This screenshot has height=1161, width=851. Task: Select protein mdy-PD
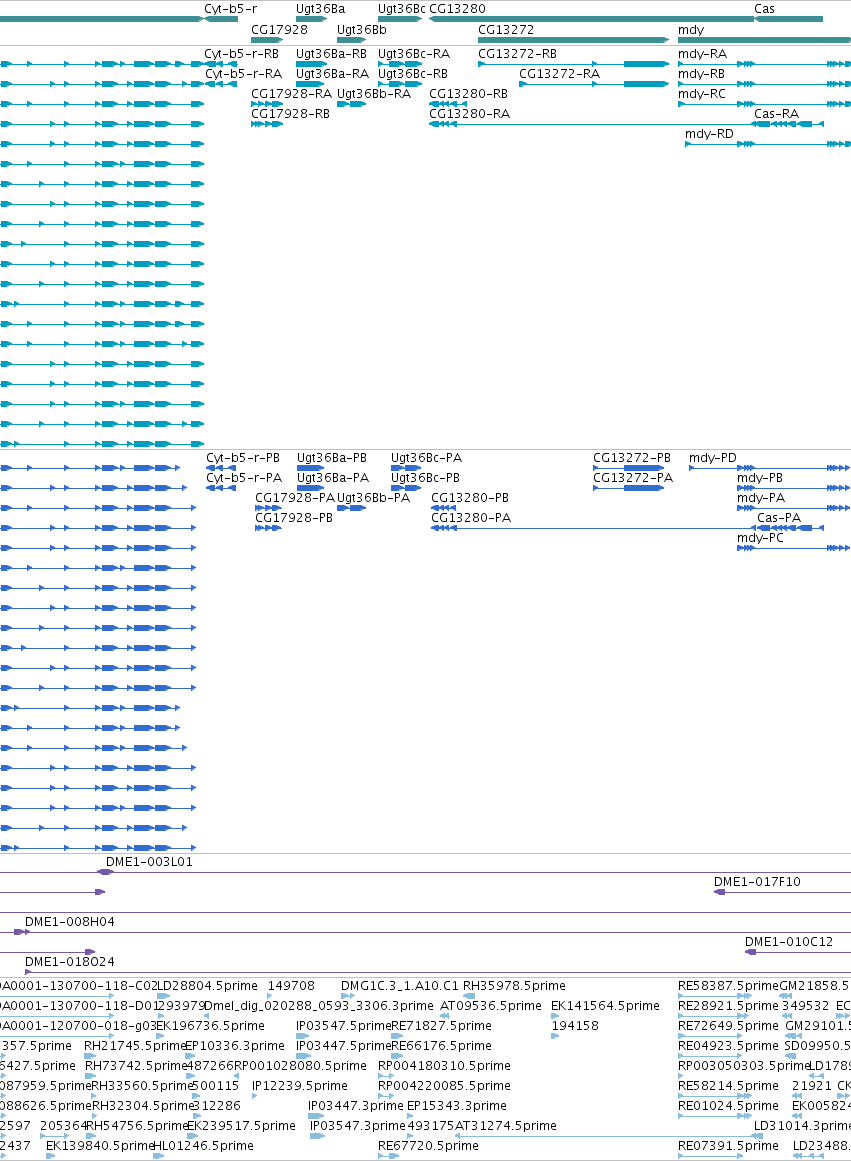click(x=712, y=458)
